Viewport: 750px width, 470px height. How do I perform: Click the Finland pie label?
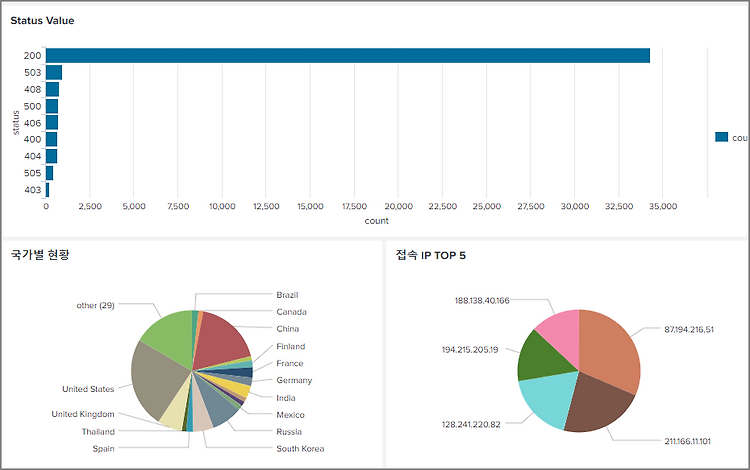pyautogui.click(x=290, y=346)
